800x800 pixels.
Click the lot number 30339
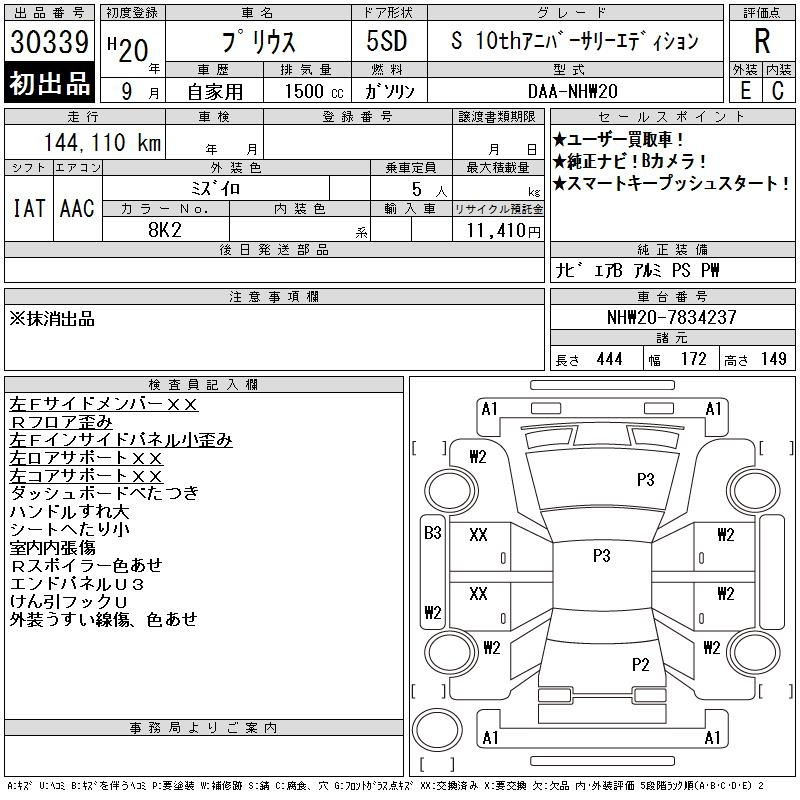tap(49, 41)
